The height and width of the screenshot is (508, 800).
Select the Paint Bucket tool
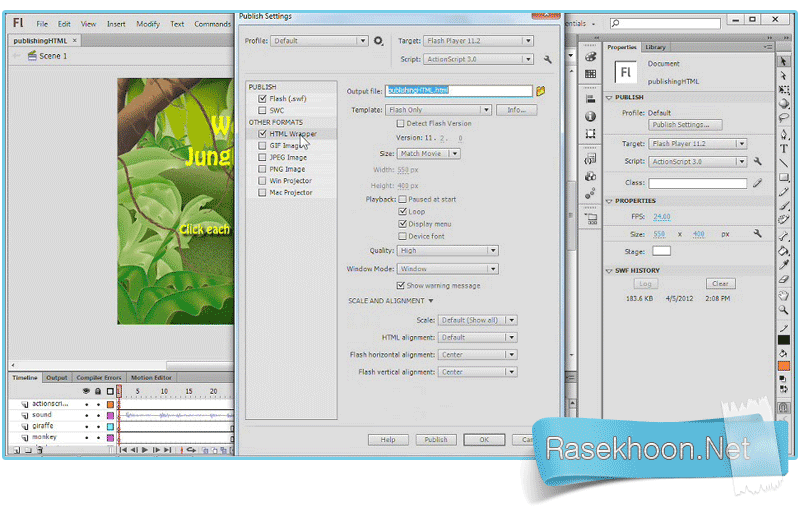click(x=784, y=250)
